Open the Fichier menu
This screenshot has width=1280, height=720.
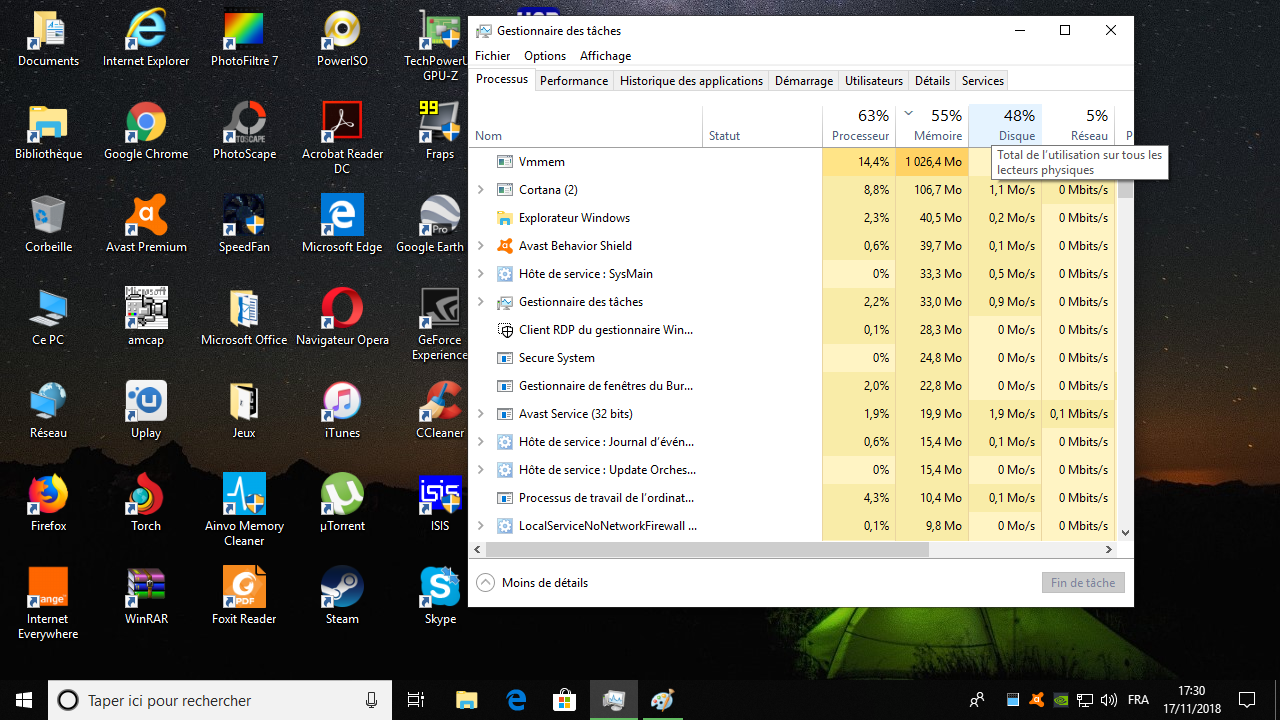[x=492, y=56]
